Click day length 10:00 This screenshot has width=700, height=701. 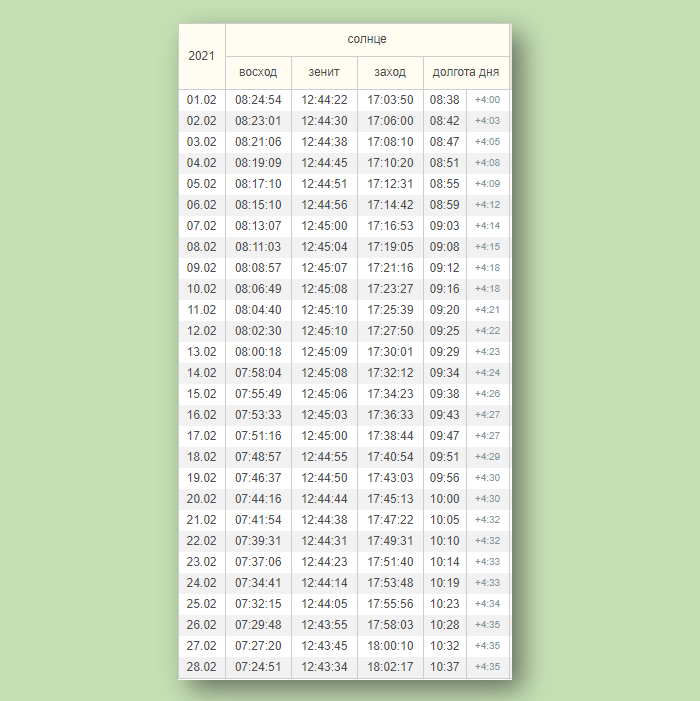(x=444, y=499)
